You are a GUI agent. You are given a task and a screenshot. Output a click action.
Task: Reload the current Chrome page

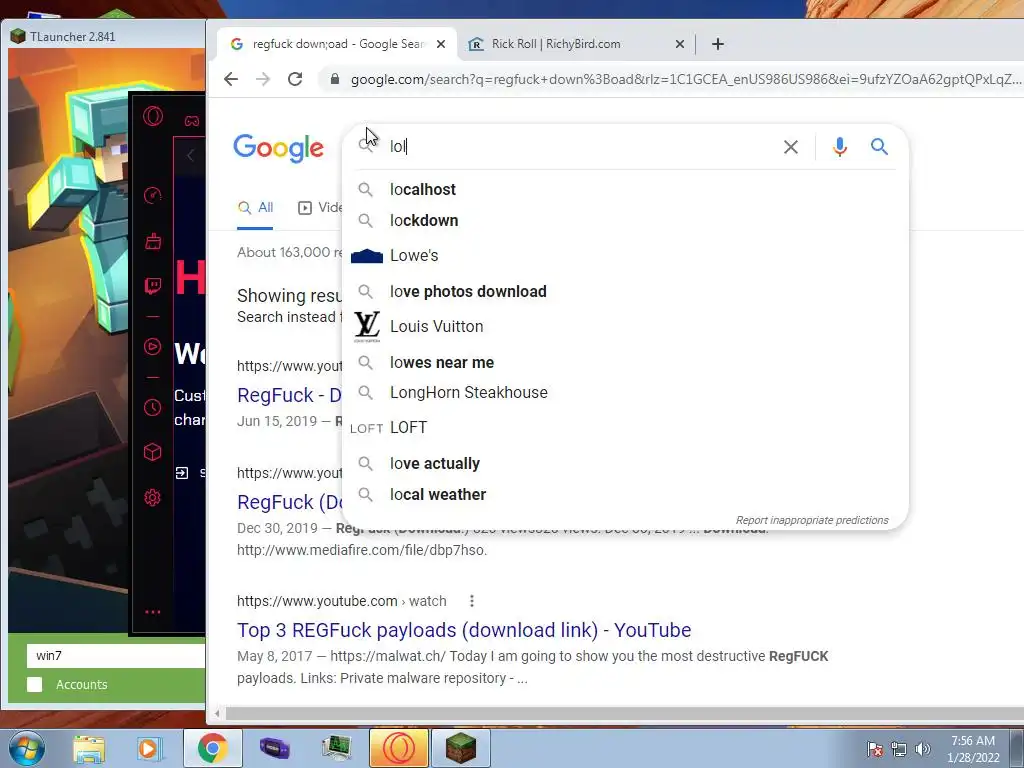(x=295, y=79)
